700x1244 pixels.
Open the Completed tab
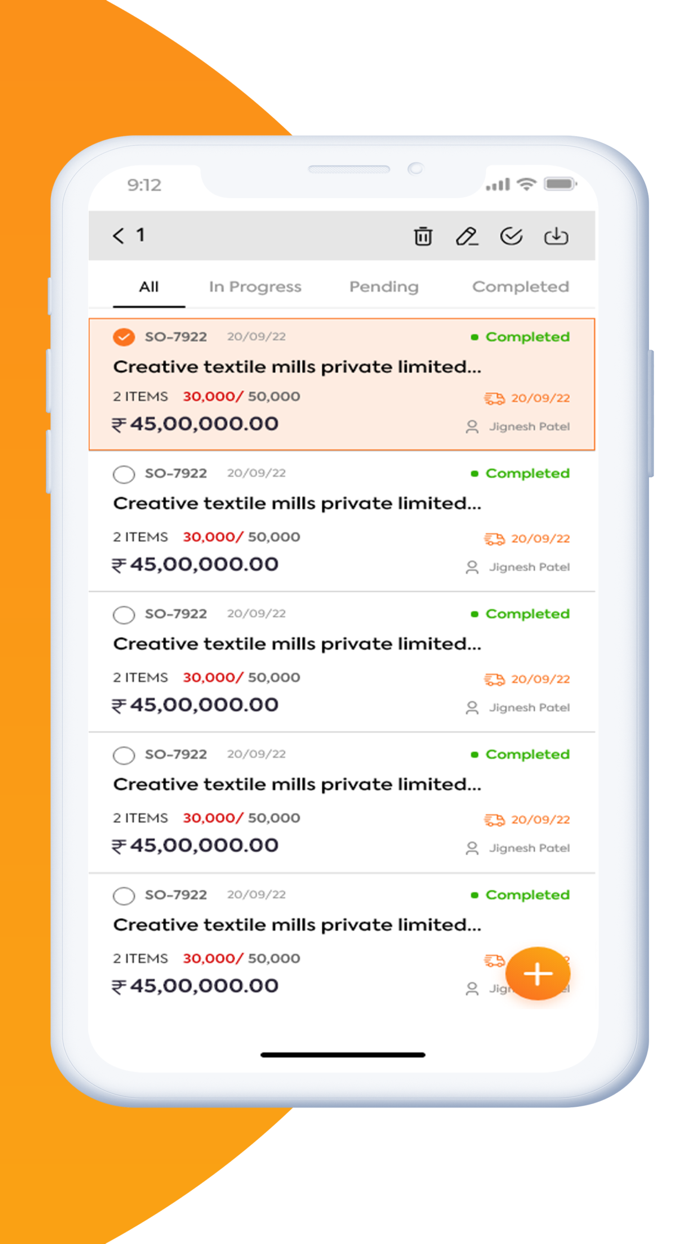pos(520,287)
